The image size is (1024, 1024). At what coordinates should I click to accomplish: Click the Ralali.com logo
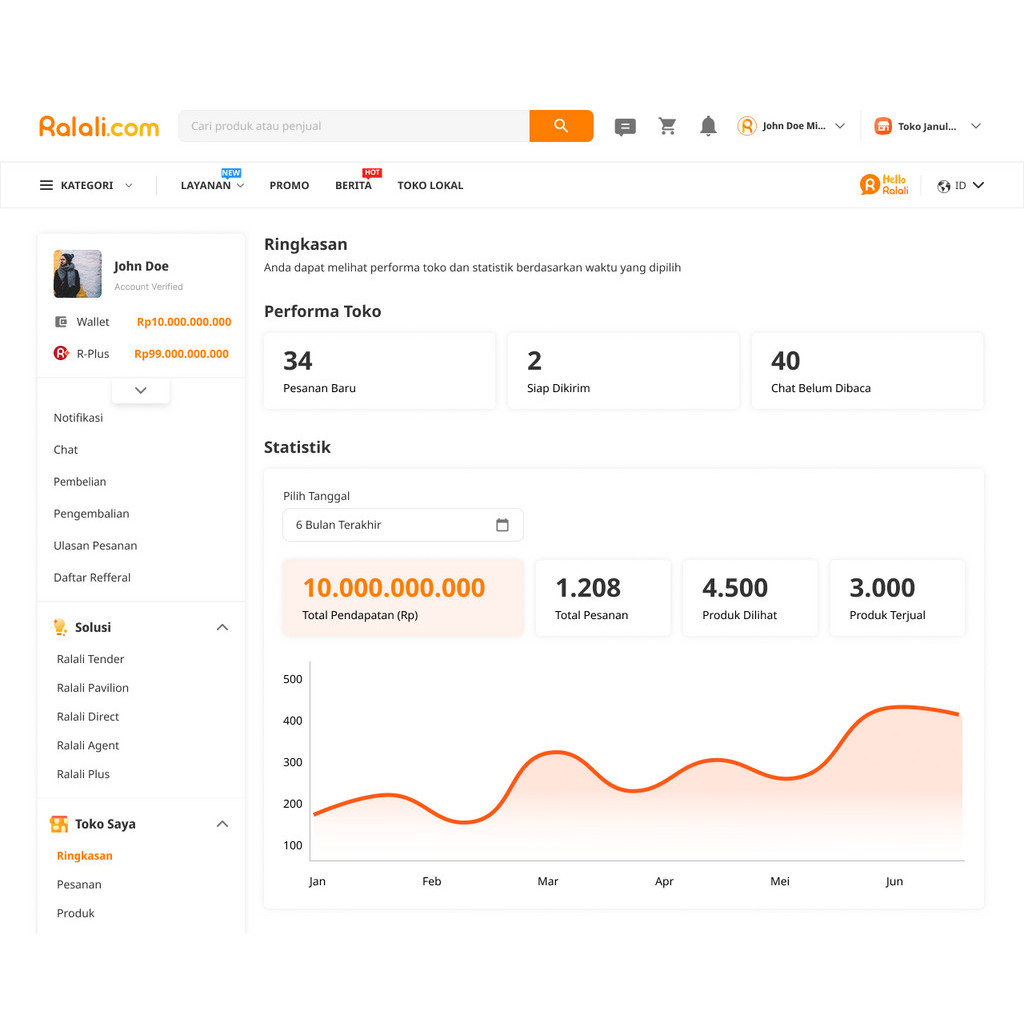pyautogui.click(x=99, y=127)
